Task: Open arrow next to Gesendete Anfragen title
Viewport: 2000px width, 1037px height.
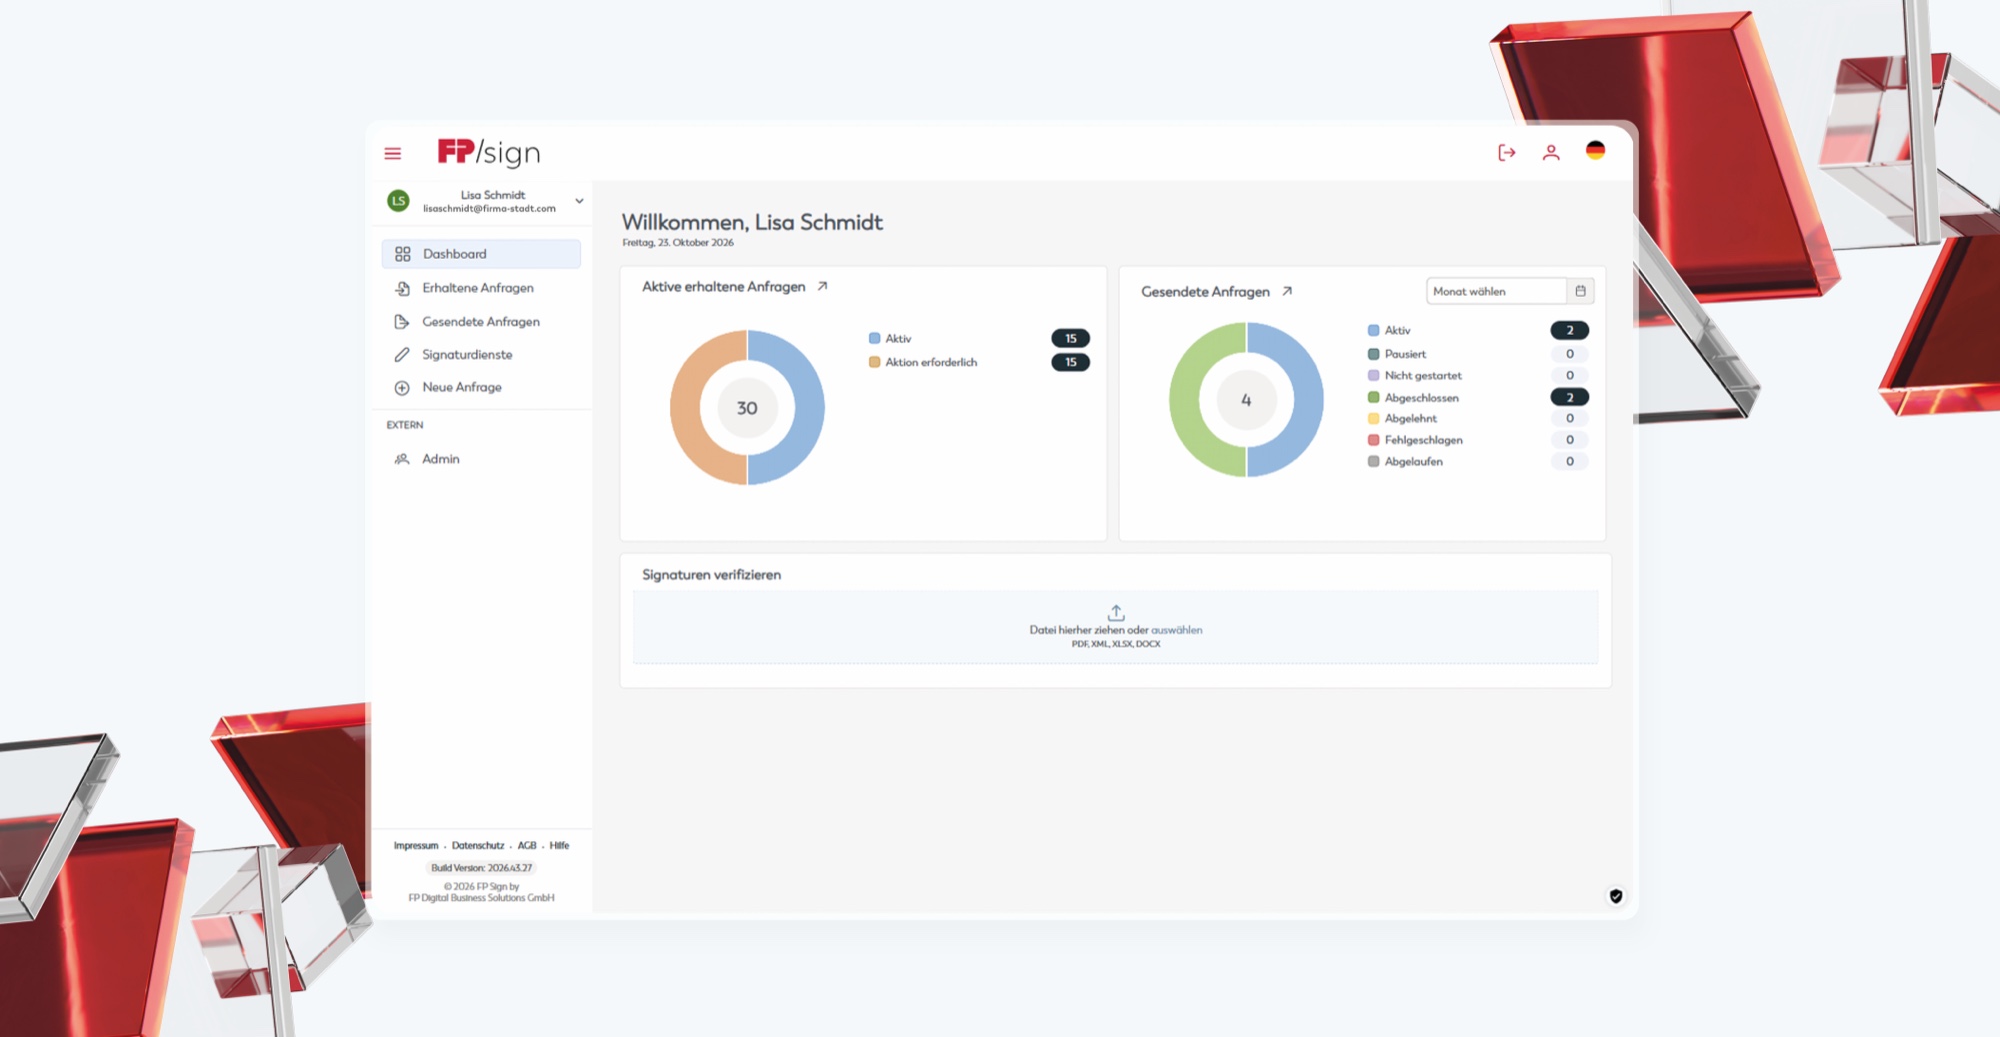Action: click(x=1287, y=291)
